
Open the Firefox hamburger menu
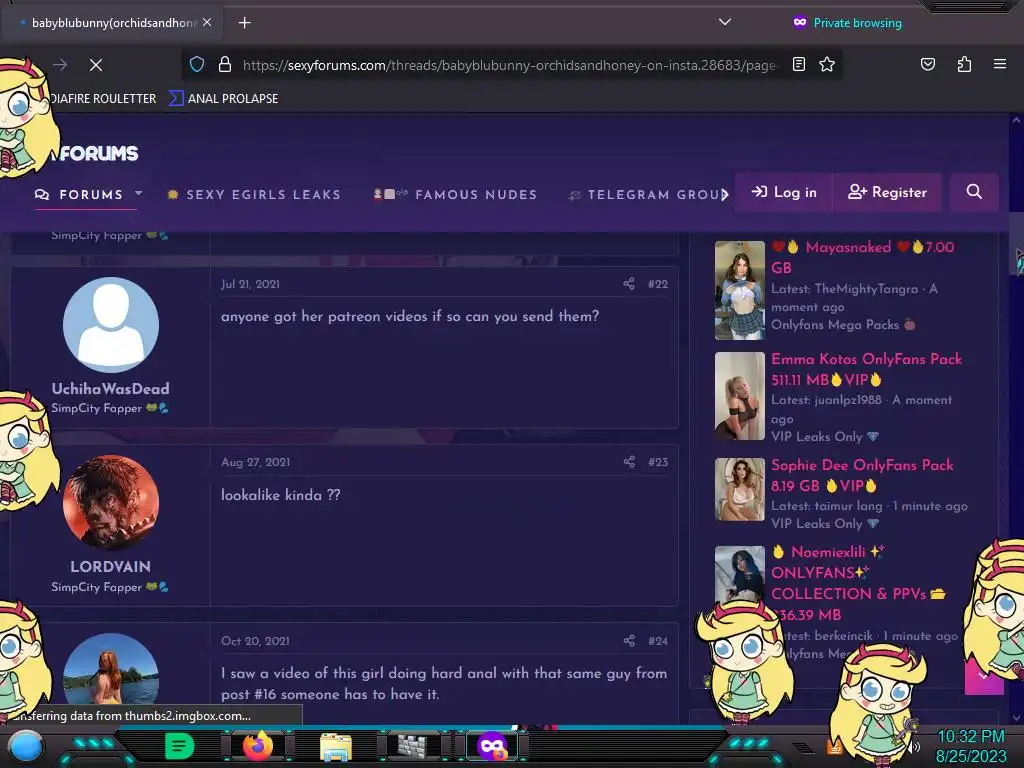[x=999, y=64]
